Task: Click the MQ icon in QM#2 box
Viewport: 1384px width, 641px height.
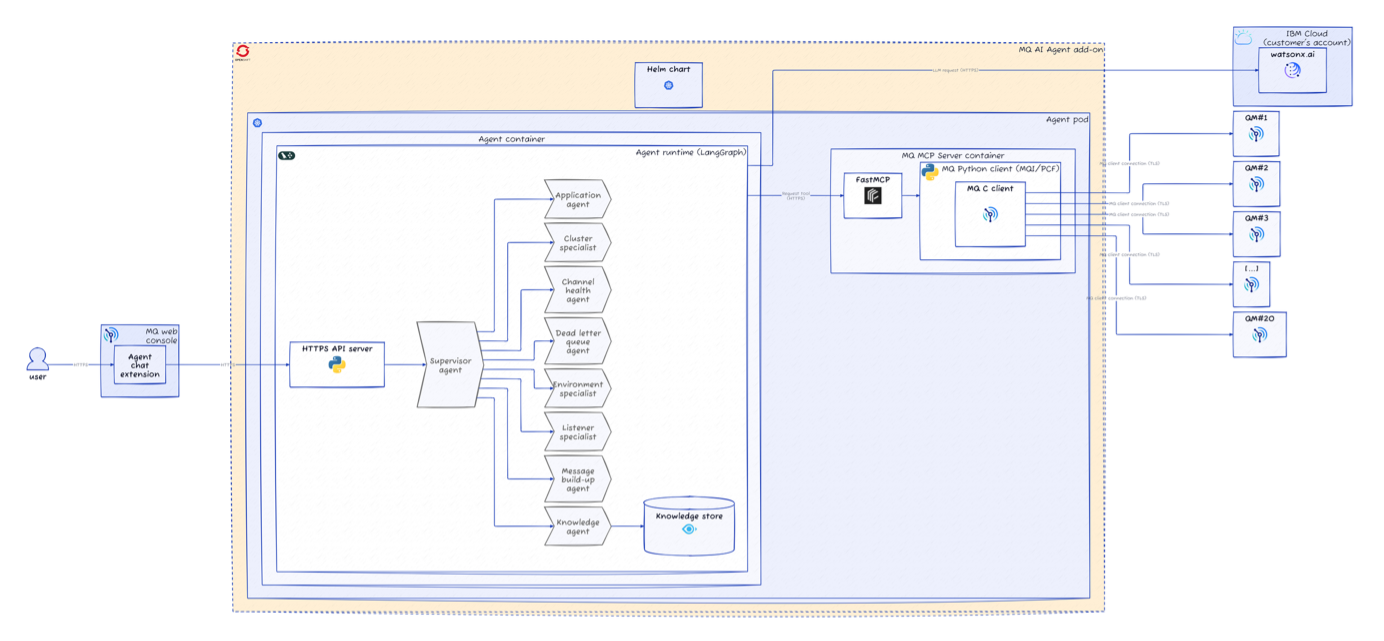Action: 1256,184
